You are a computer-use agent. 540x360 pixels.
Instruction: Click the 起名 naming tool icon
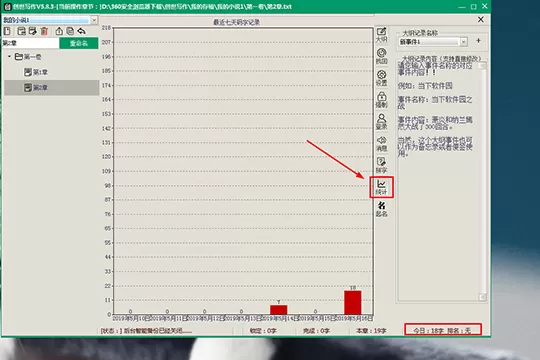[381, 209]
